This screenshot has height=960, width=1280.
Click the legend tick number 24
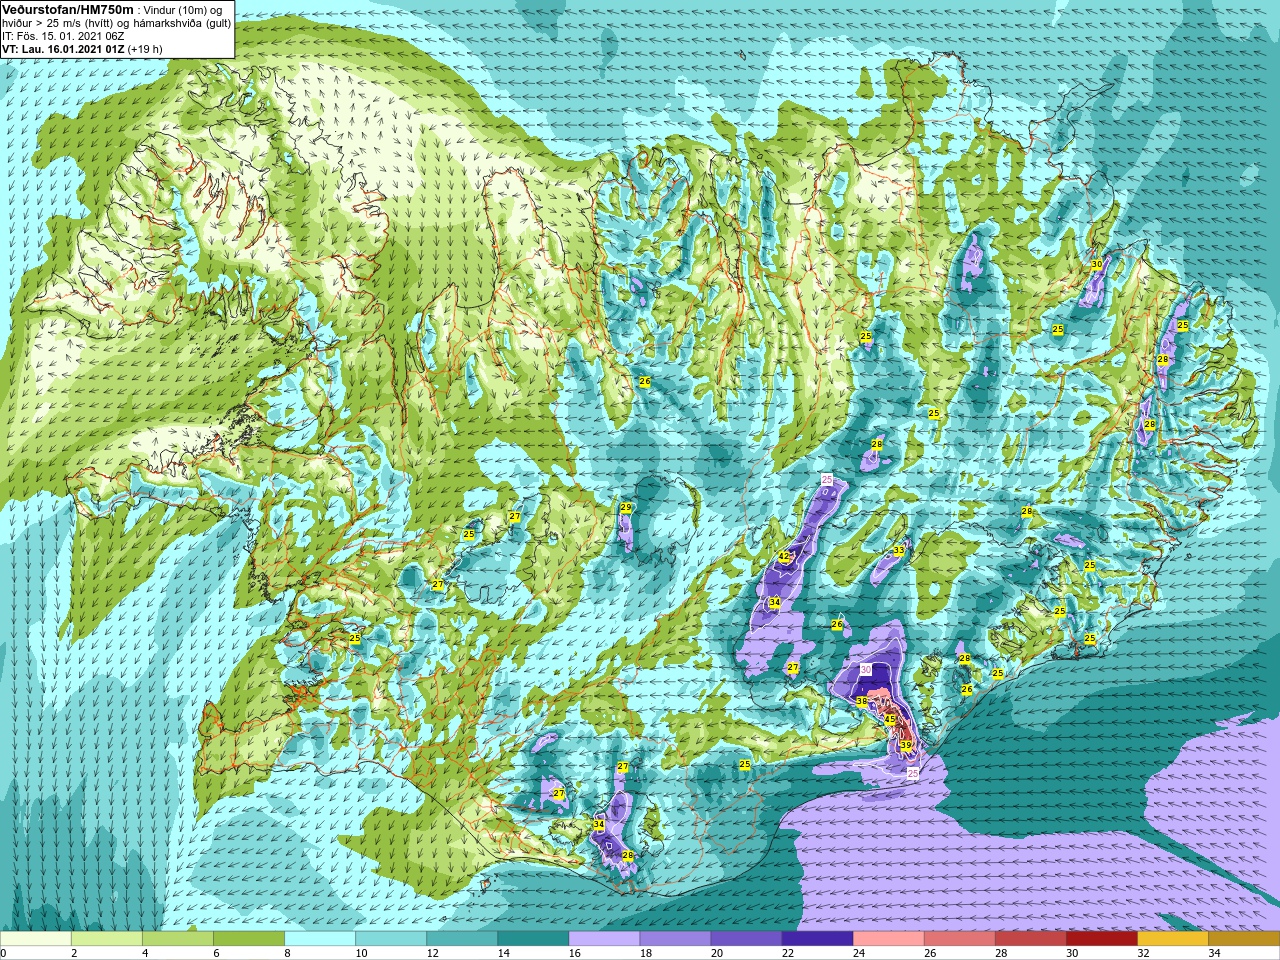click(x=858, y=953)
